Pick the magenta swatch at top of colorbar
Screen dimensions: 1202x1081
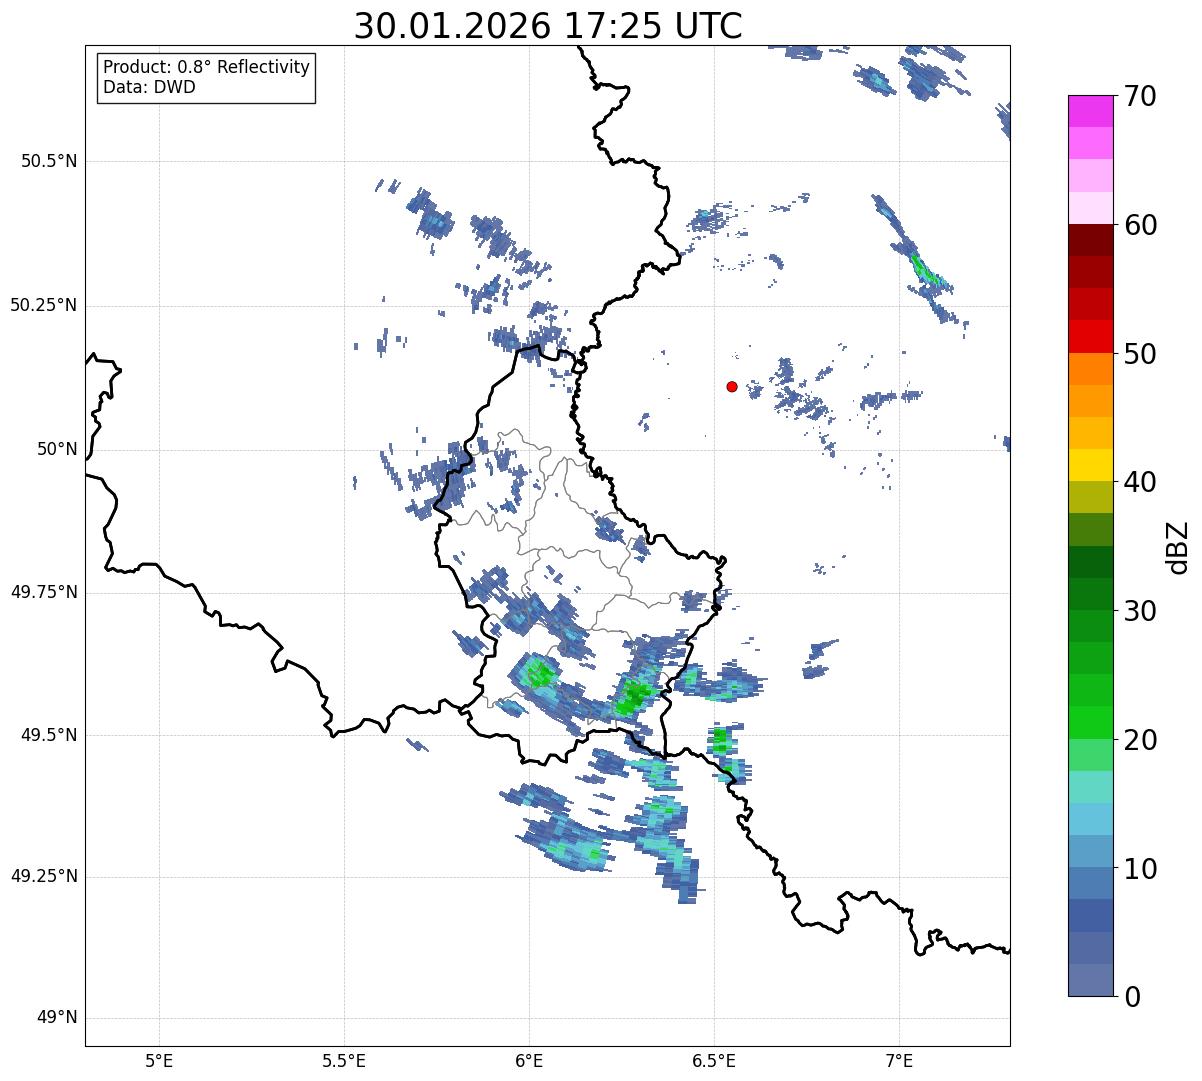point(1090,111)
